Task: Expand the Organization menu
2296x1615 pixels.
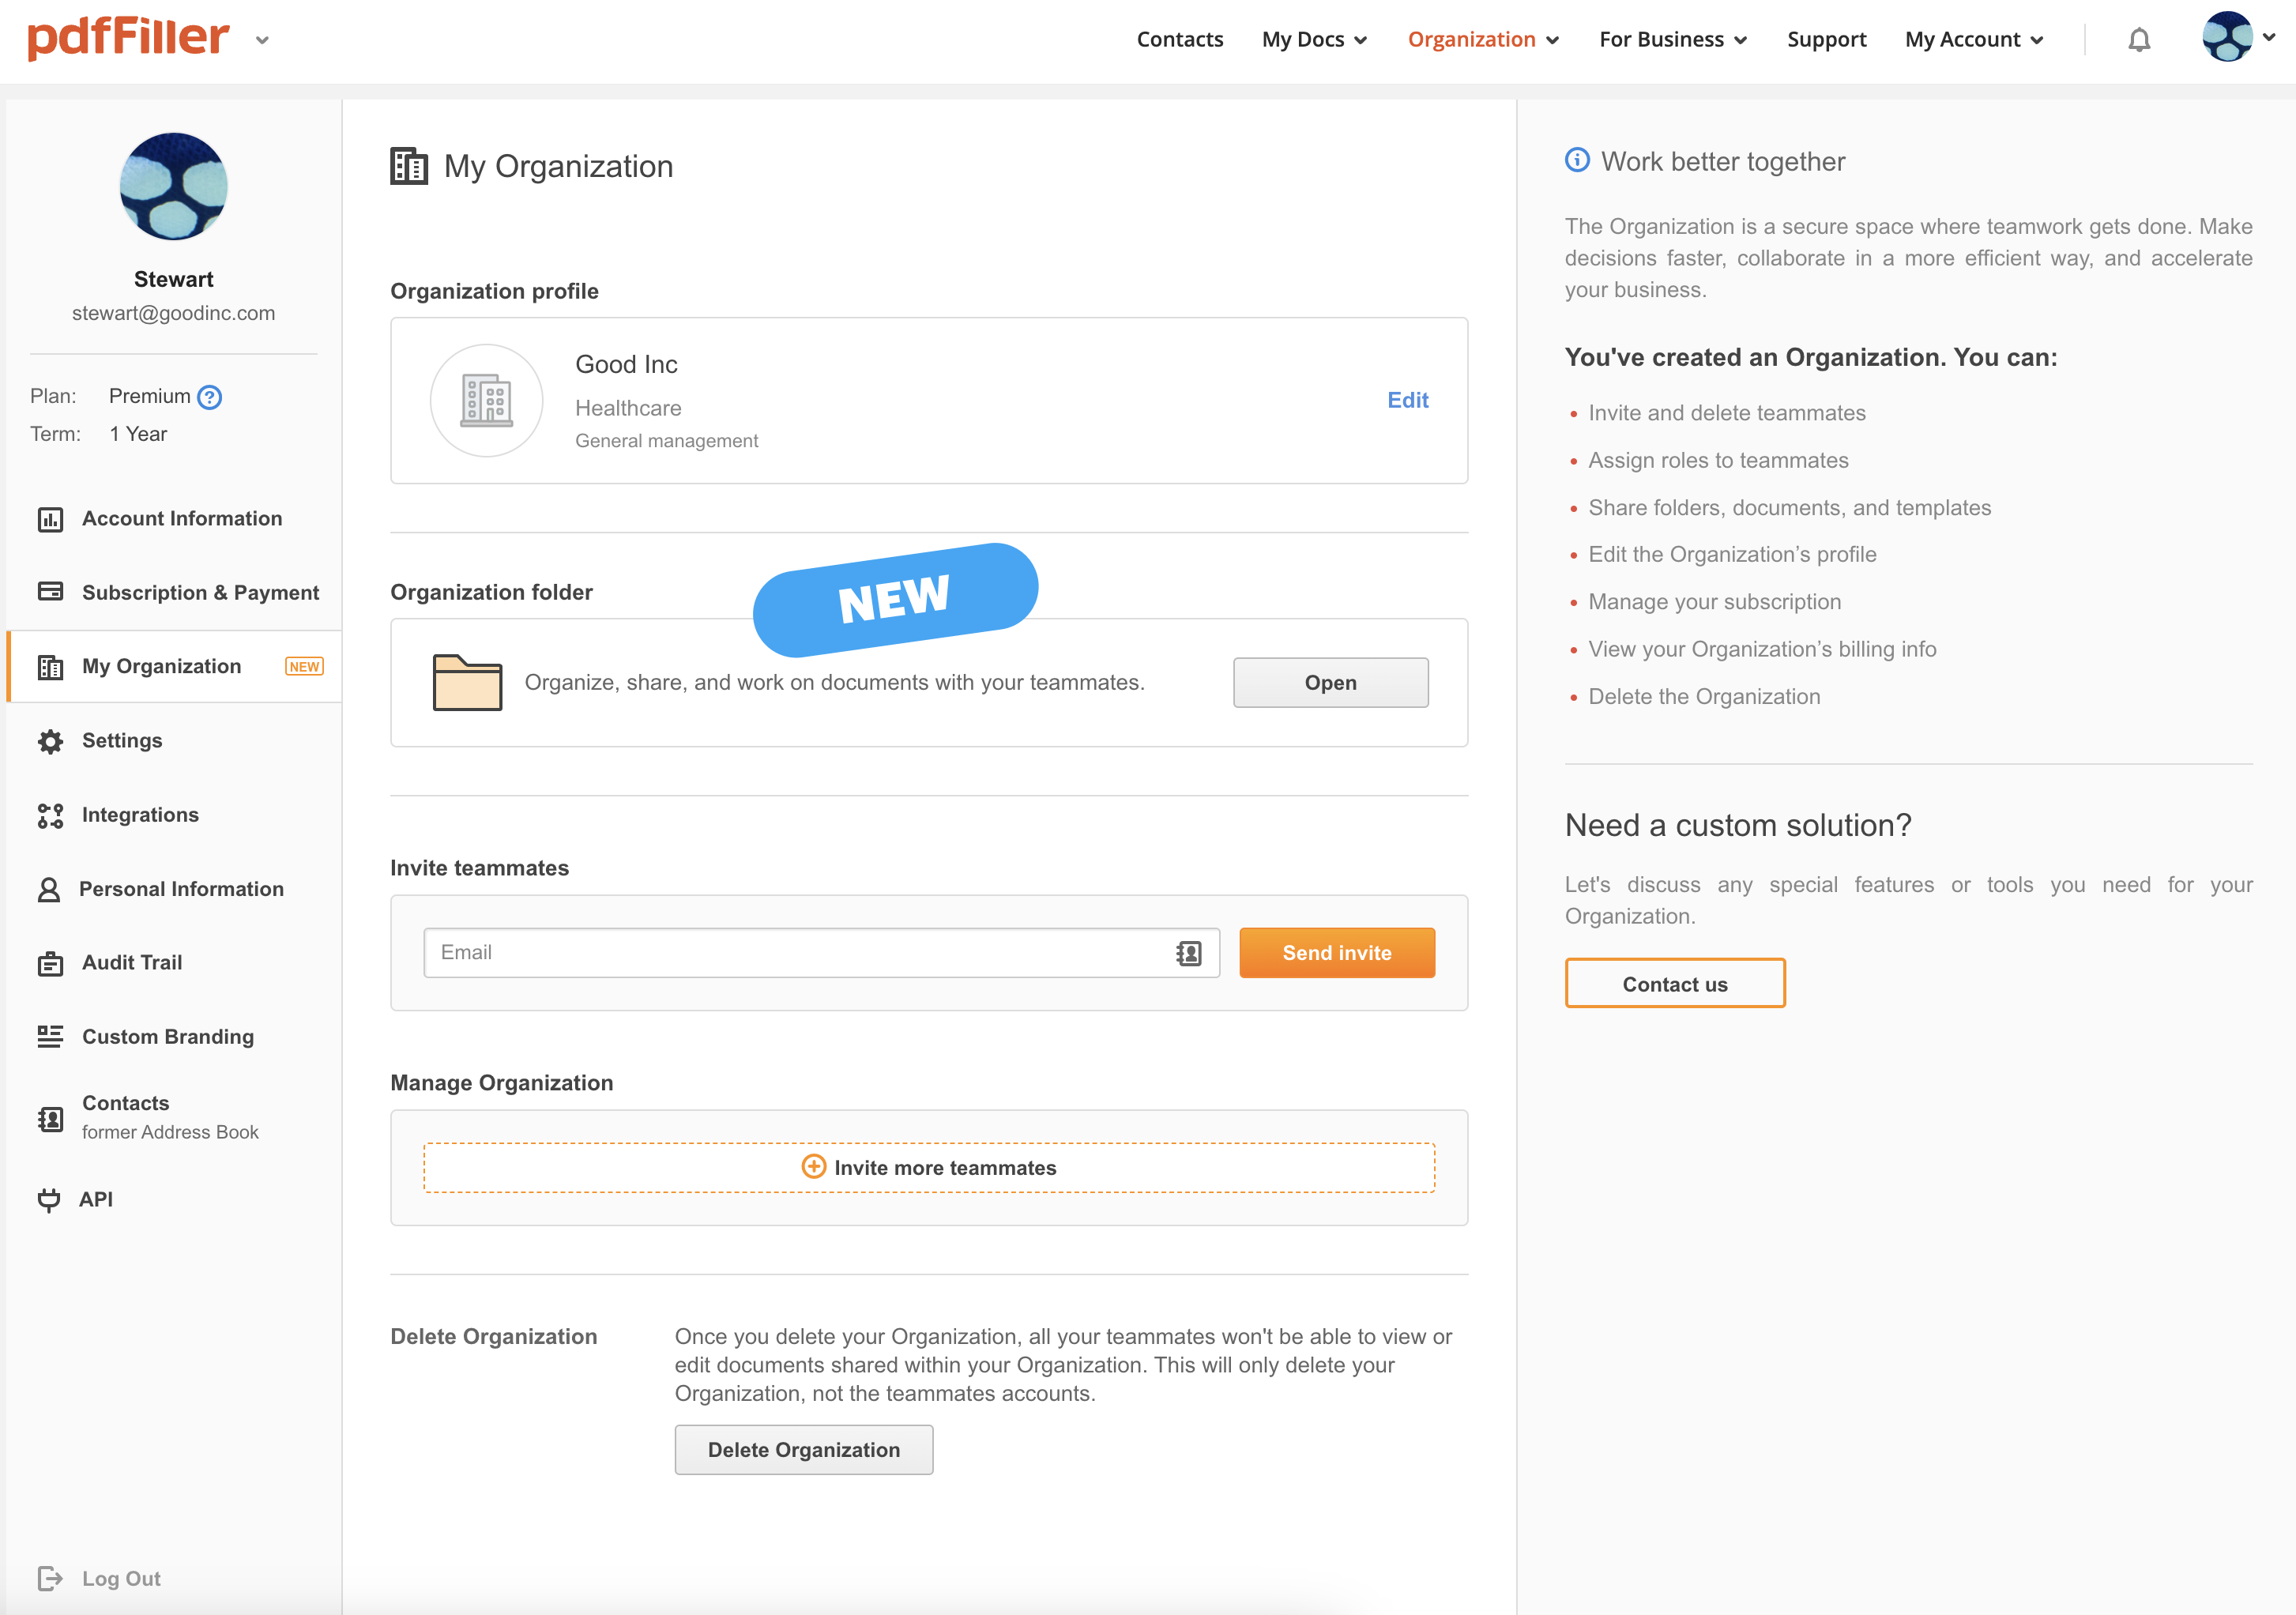Action: 1483,40
